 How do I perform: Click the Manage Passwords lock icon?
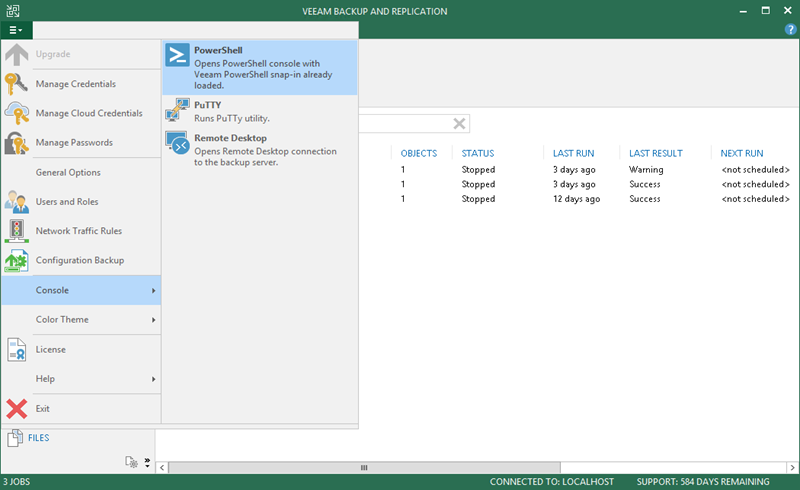pos(16,142)
